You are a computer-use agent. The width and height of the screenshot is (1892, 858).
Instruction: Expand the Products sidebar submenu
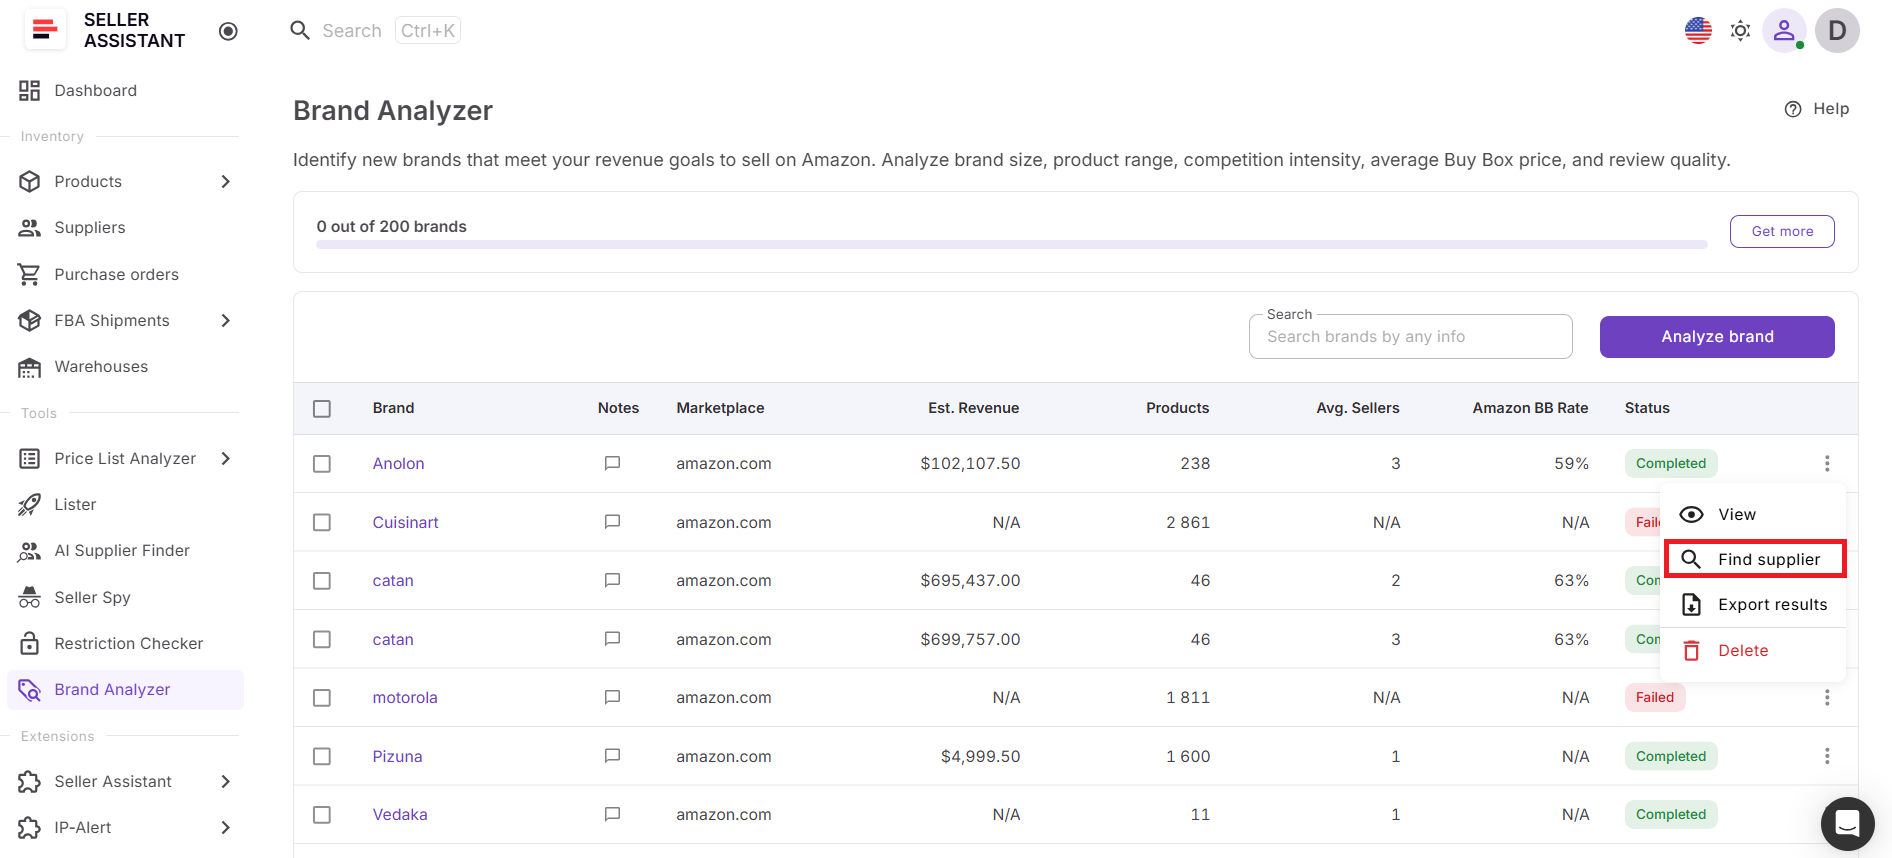coord(226,181)
